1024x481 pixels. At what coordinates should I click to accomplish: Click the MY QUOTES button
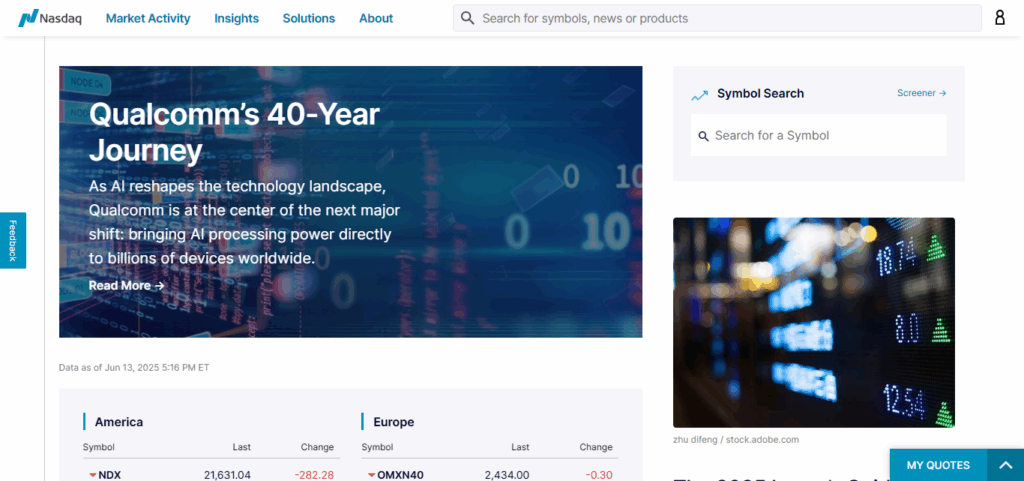[x=938, y=465]
